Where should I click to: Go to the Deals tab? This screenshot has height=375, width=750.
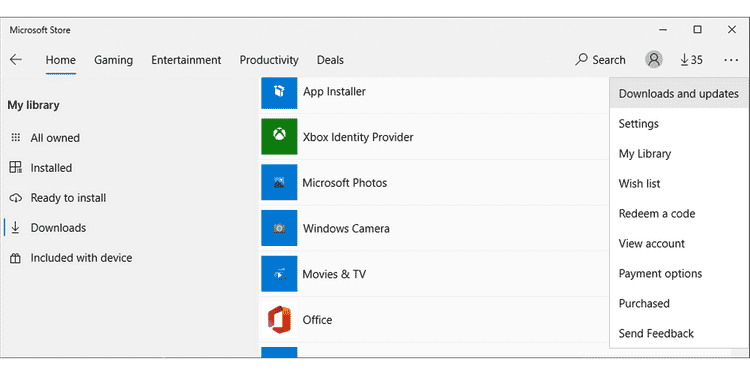click(x=330, y=60)
